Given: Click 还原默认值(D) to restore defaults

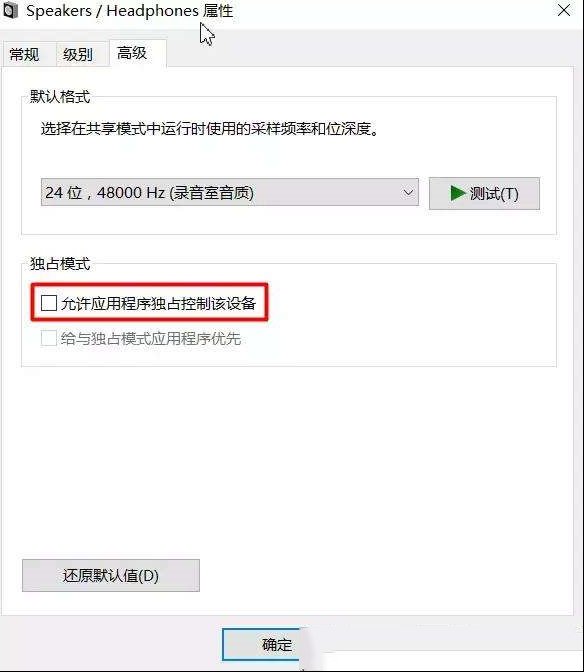Looking at the screenshot, I should coord(111,575).
